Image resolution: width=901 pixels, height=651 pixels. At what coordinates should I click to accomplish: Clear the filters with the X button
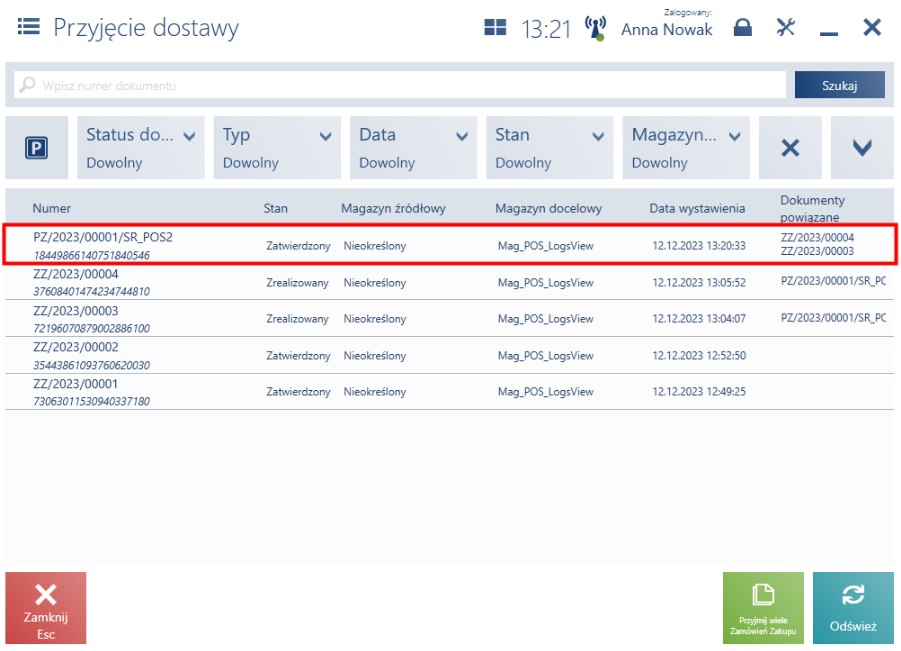tap(790, 148)
